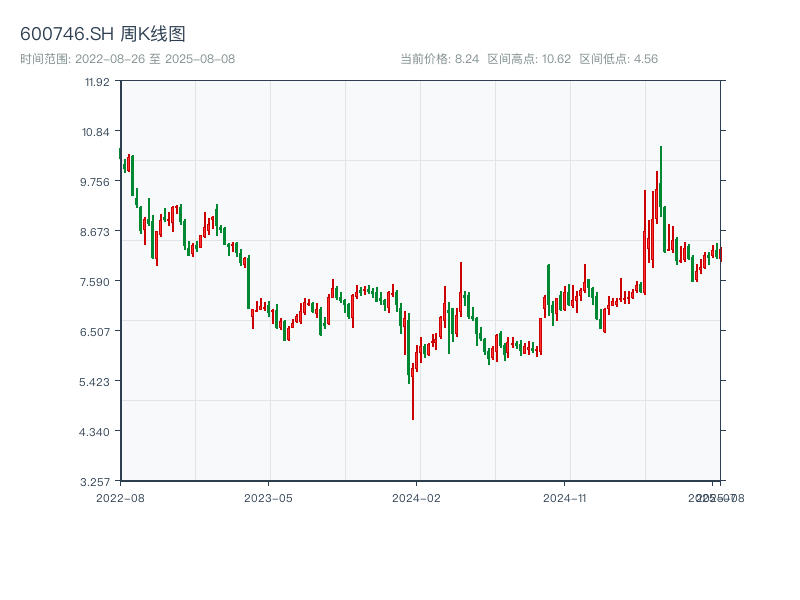Click the interval low 4.56 label

tap(618, 59)
